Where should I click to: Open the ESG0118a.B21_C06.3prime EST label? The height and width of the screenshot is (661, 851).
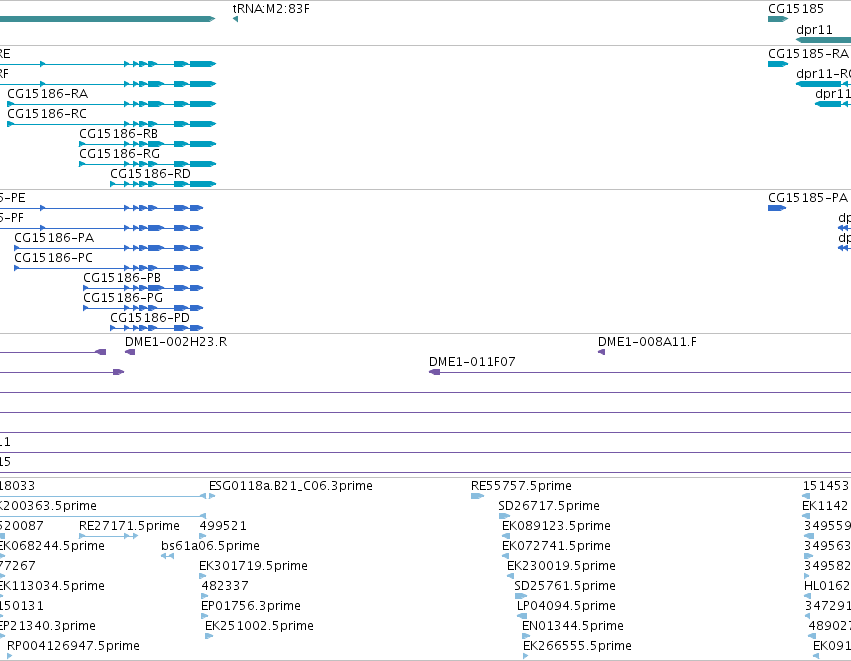pyautogui.click(x=291, y=486)
